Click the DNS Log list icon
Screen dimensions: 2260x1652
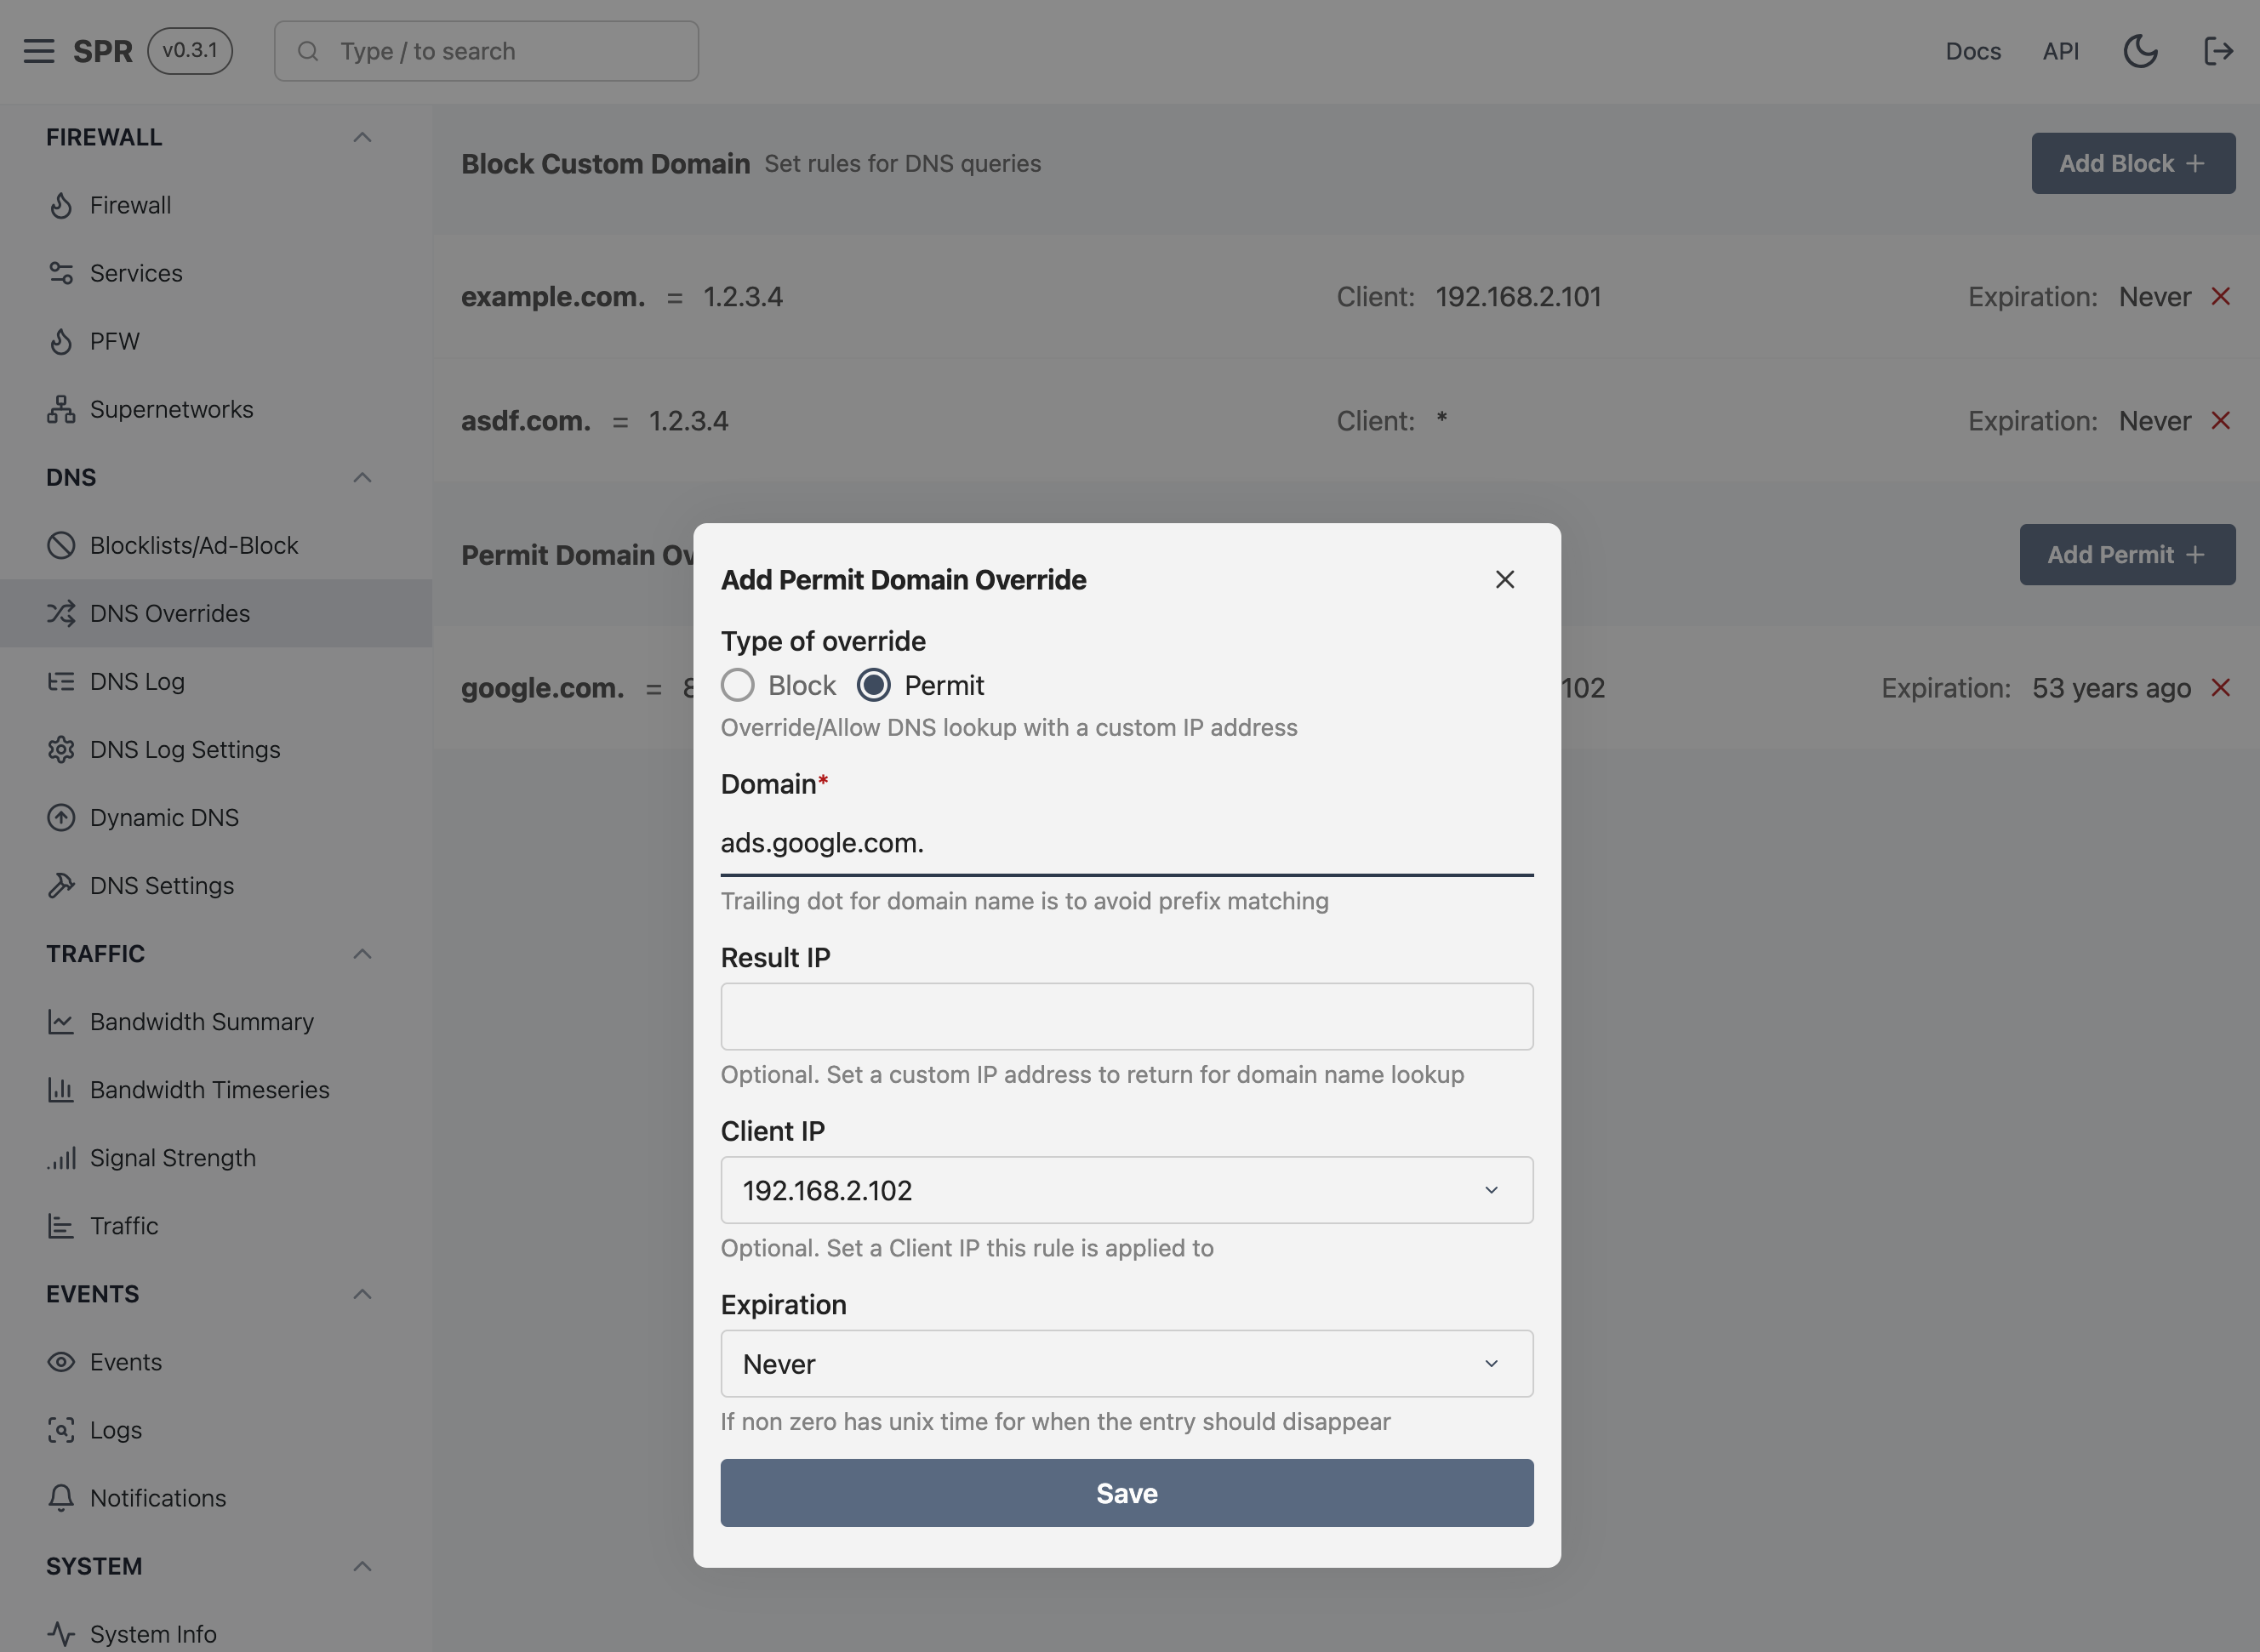(x=61, y=681)
